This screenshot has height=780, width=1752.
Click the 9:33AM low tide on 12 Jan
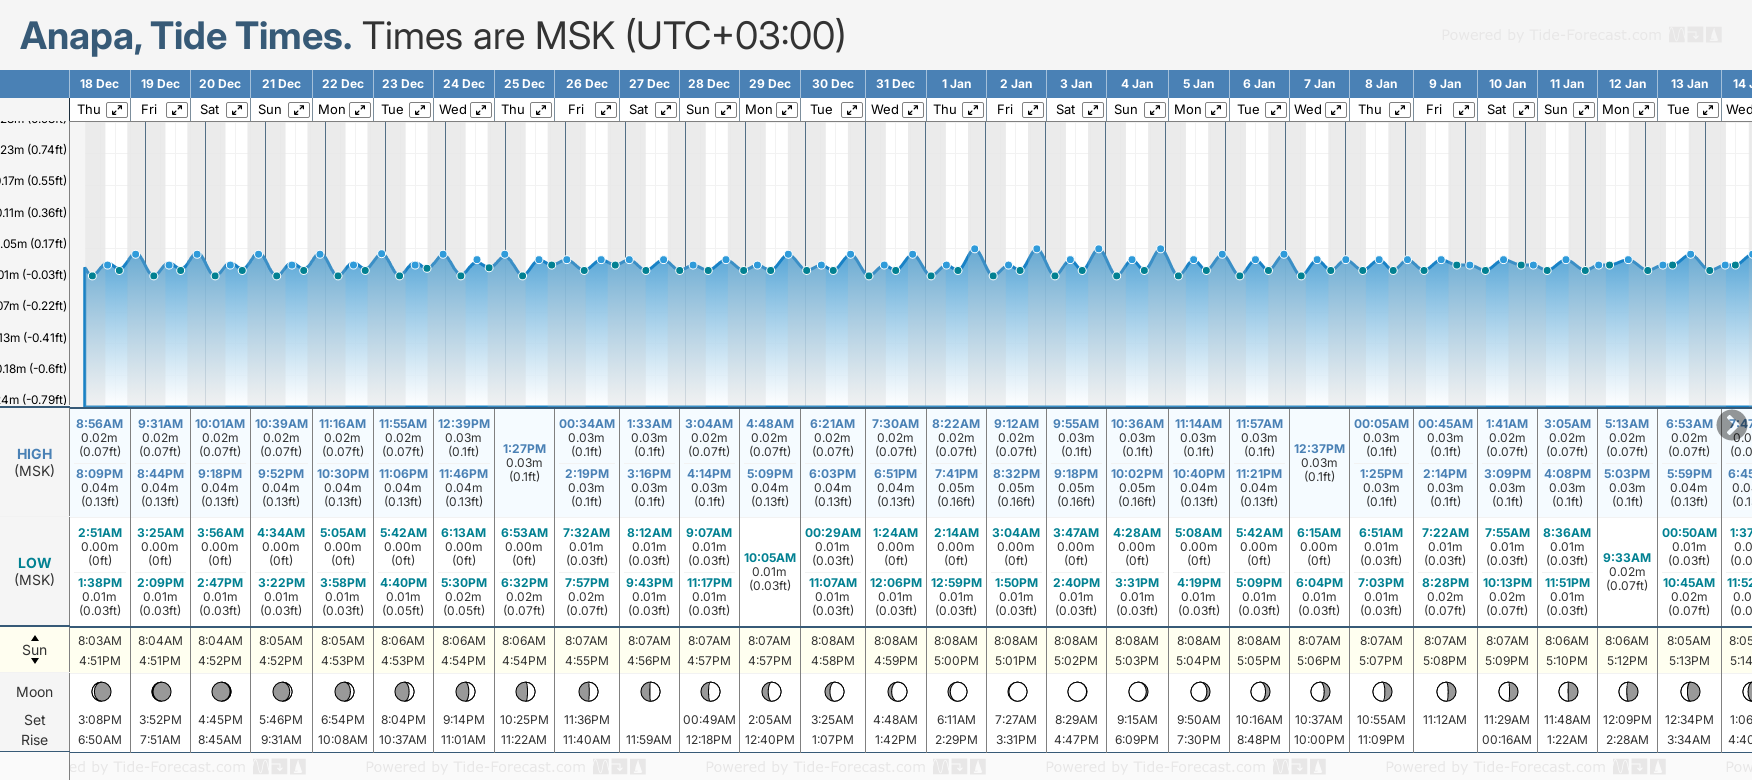1627,558
